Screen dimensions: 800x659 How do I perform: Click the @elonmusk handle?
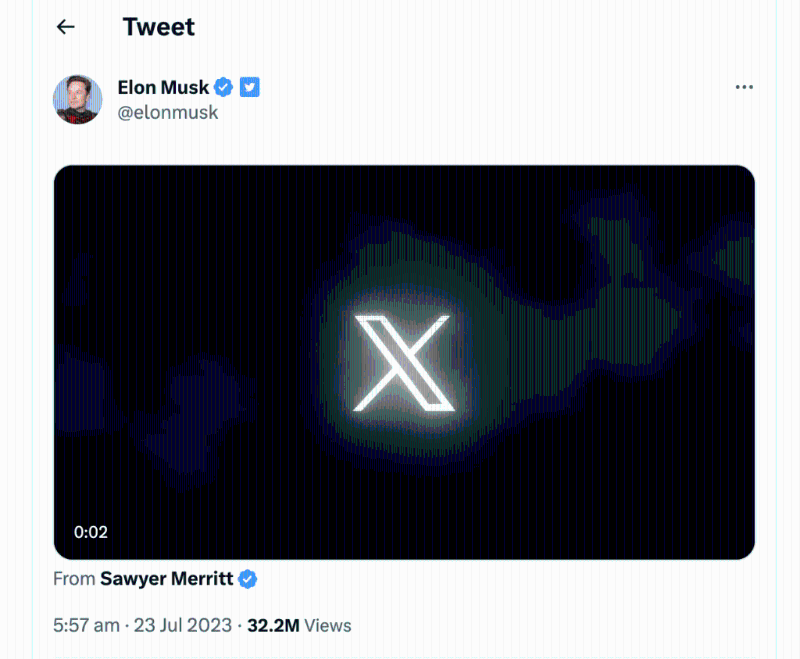pos(167,112)
